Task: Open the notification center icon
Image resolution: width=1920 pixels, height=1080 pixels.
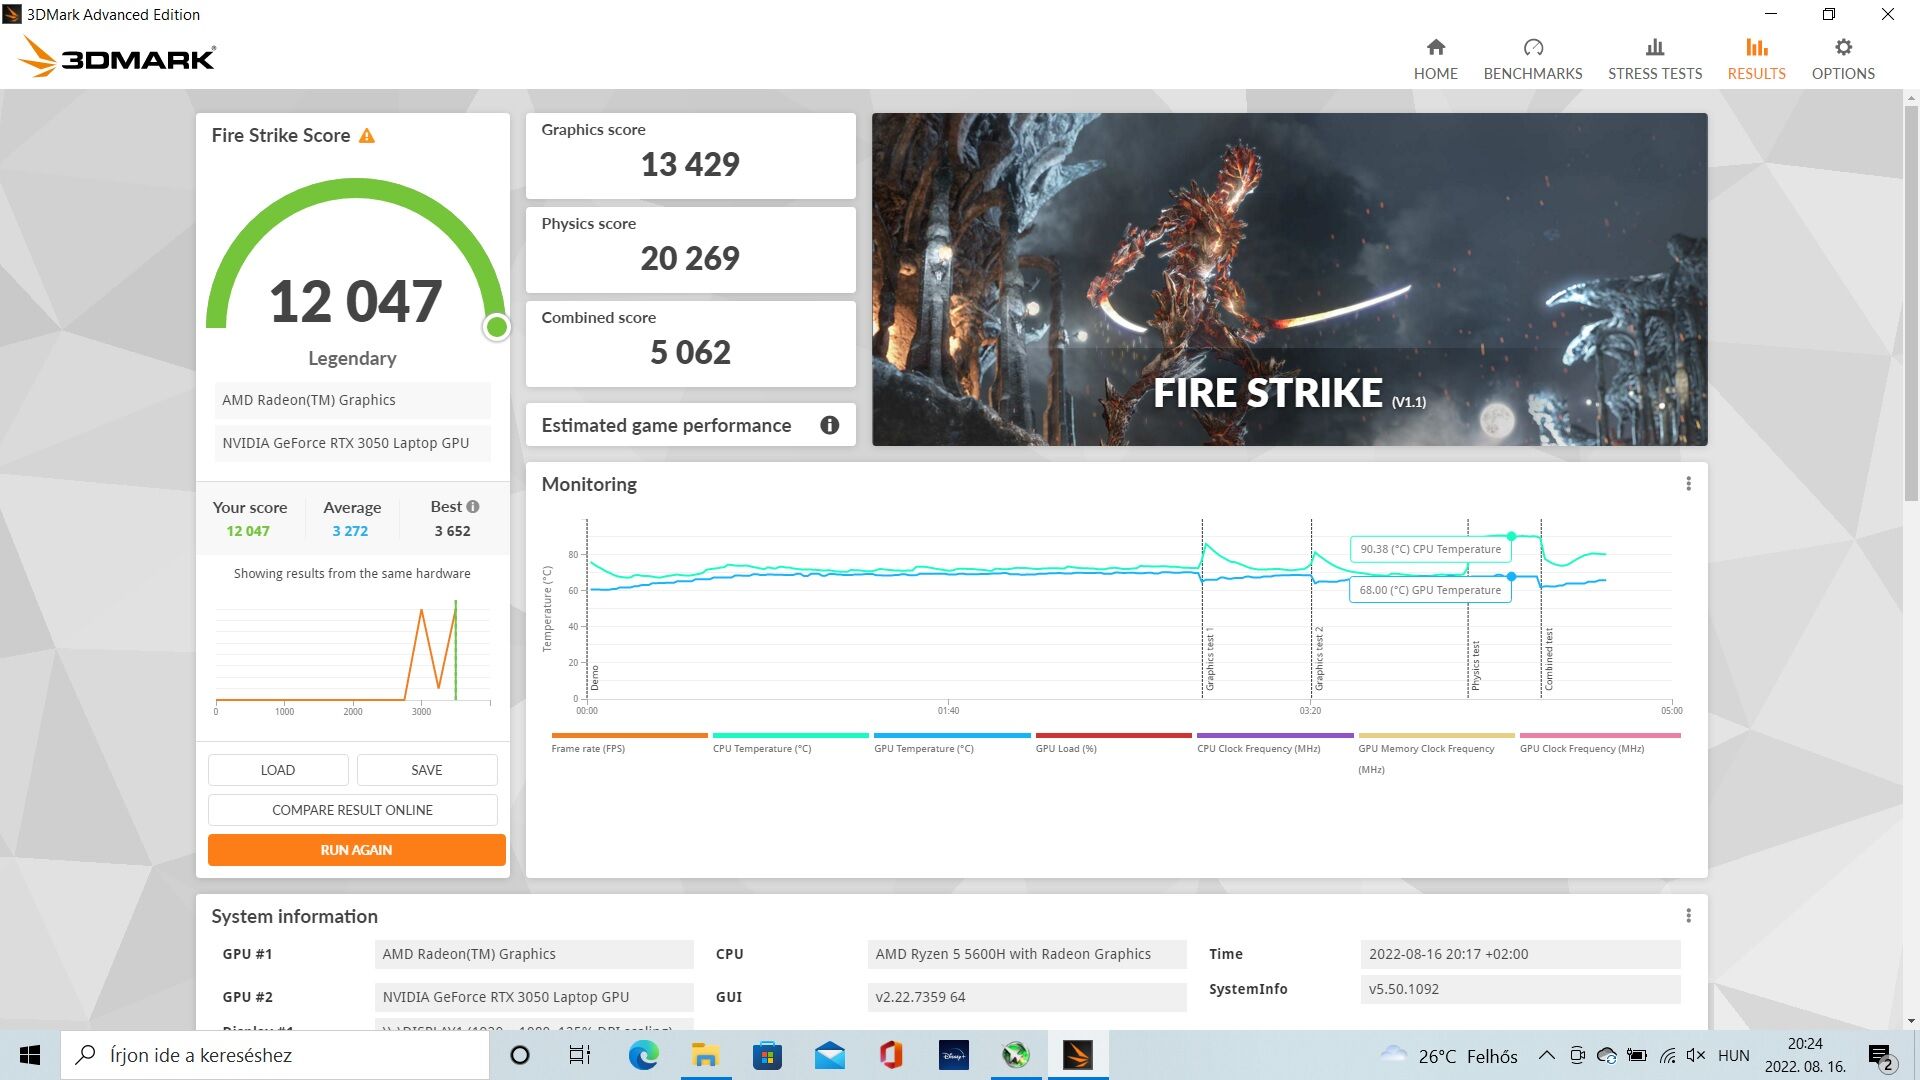Action: coord(1881,1056)
